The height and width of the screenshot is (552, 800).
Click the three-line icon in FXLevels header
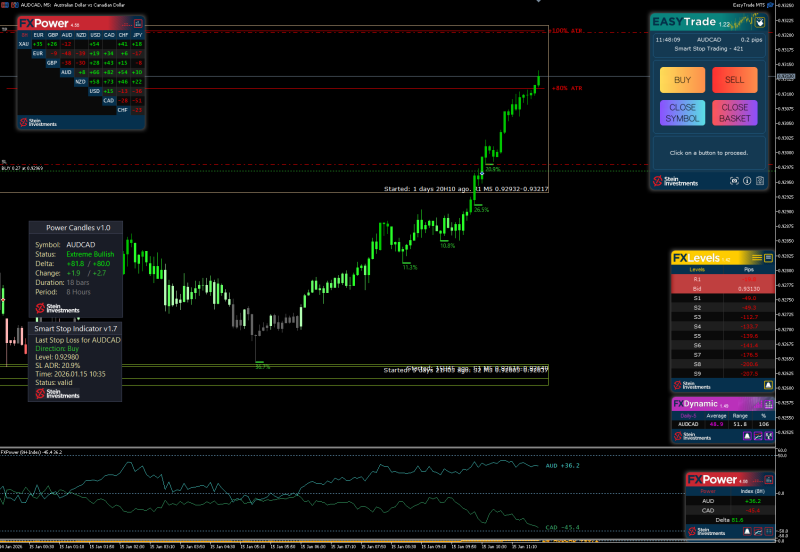pos(757,258)
